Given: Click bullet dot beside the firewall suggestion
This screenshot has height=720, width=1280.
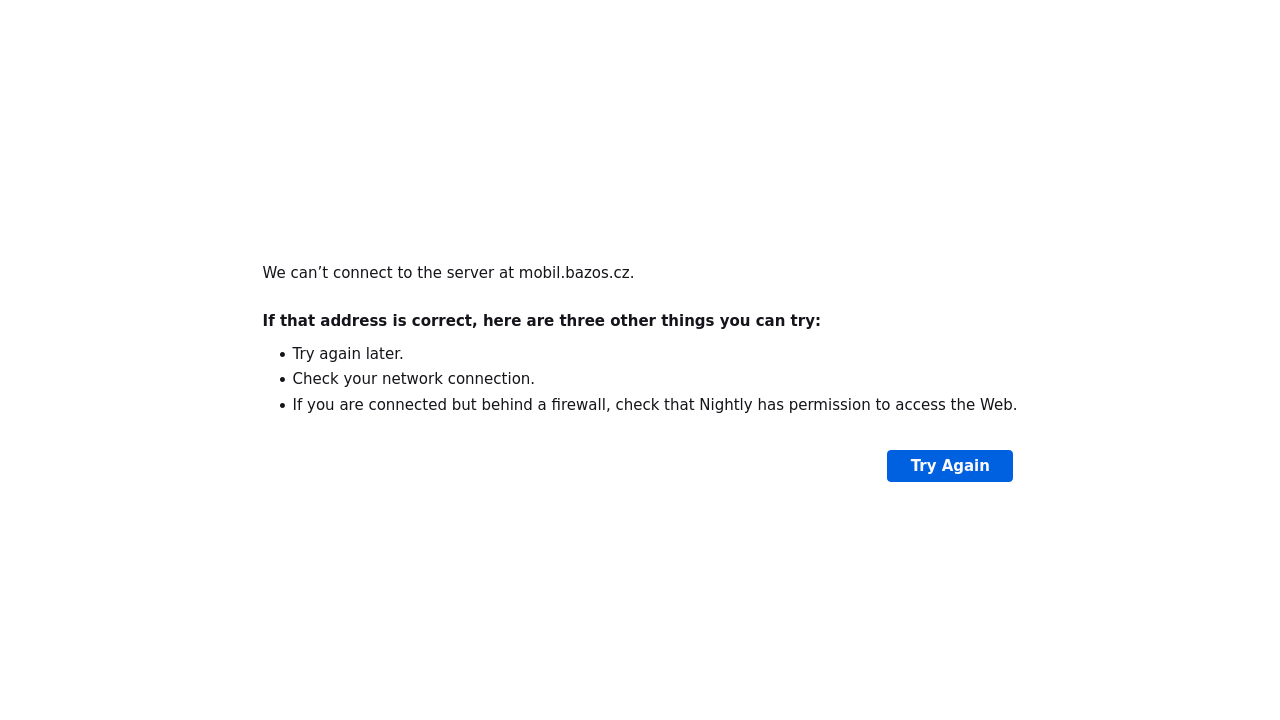Looking at the screenshot, I should 282,406.
